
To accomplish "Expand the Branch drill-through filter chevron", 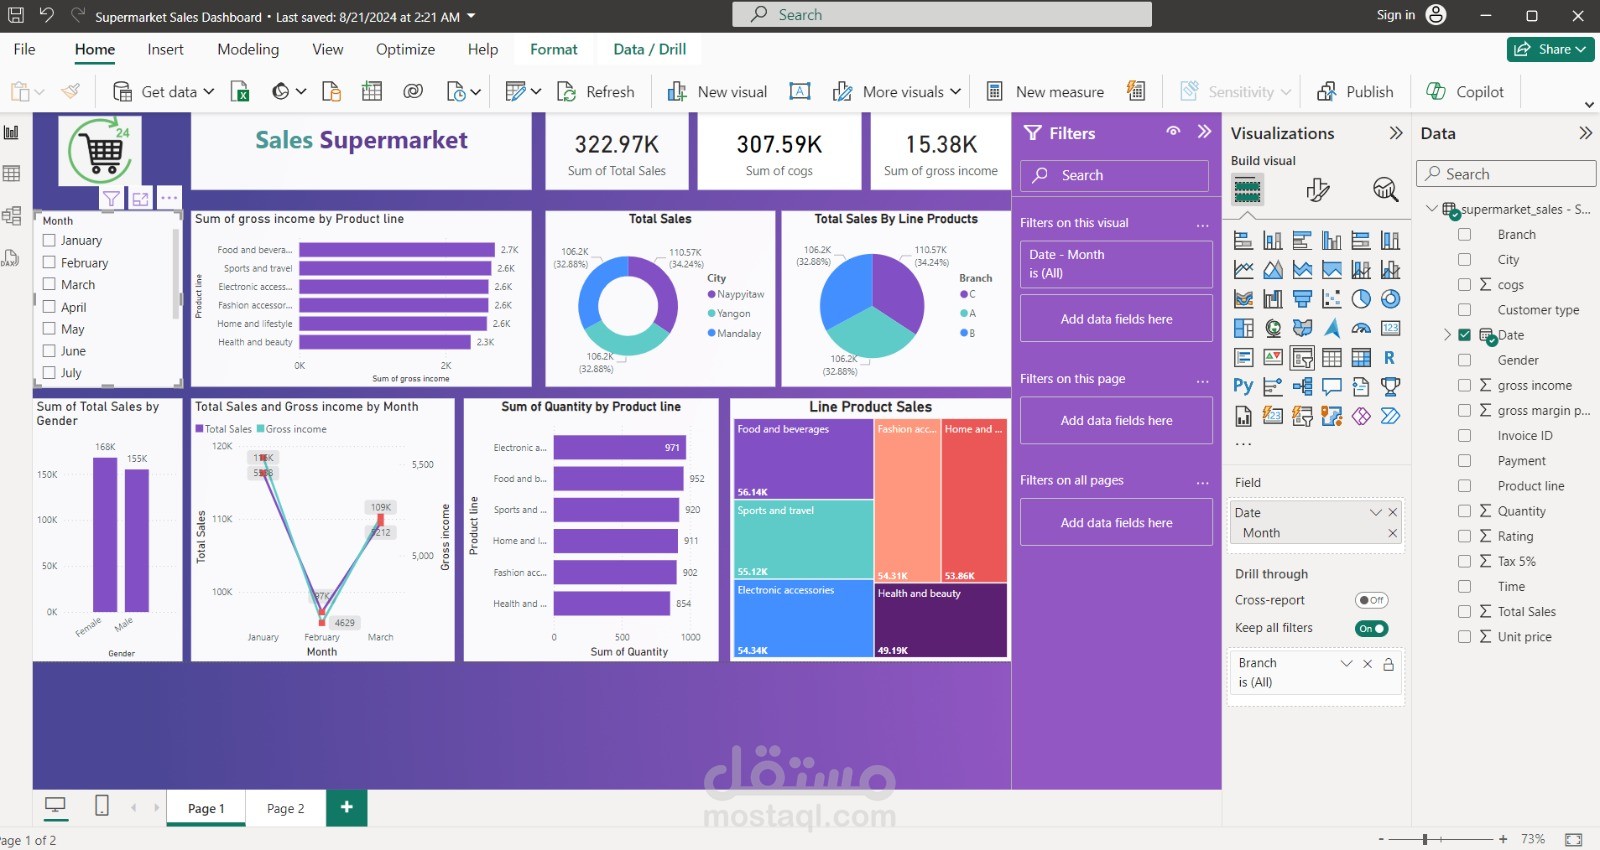I will pos(1346,663).
